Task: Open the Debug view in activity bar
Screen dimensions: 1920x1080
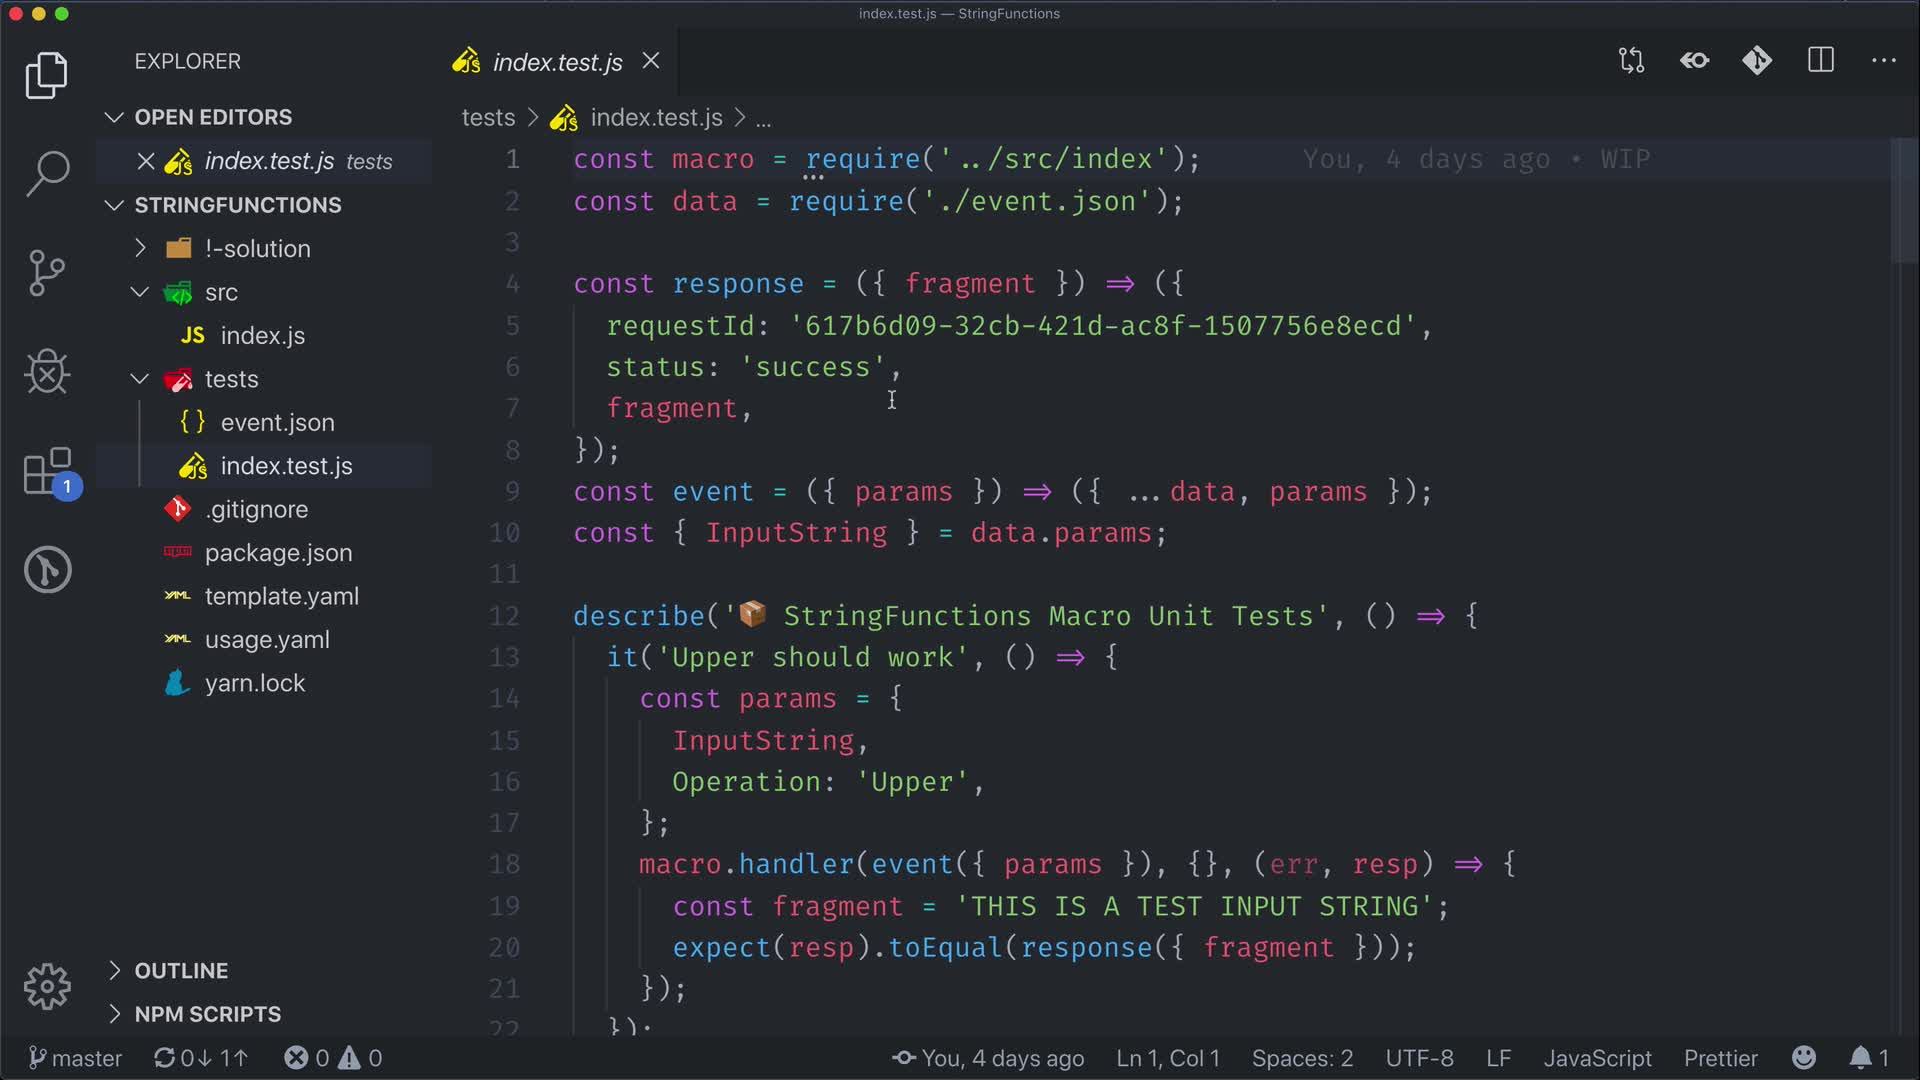Action: coord(47,372)
